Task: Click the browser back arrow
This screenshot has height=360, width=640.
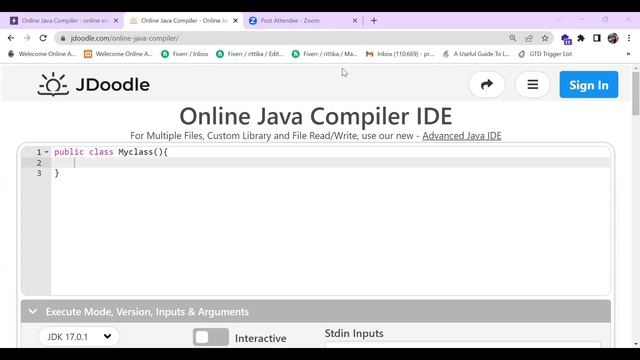Action: pyautogui.click(x=11, y=38)
